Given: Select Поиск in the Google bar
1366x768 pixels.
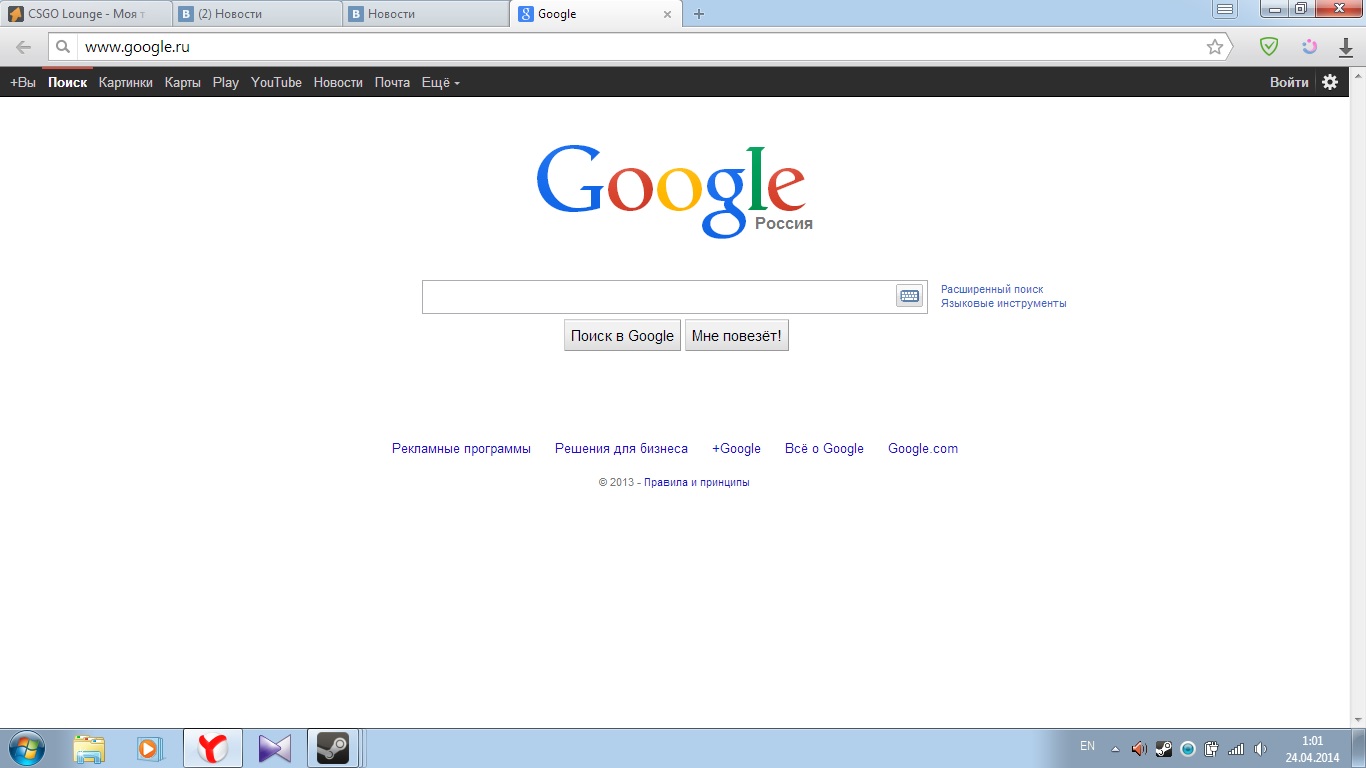Looking at the screenshot, I should point(67,82).
